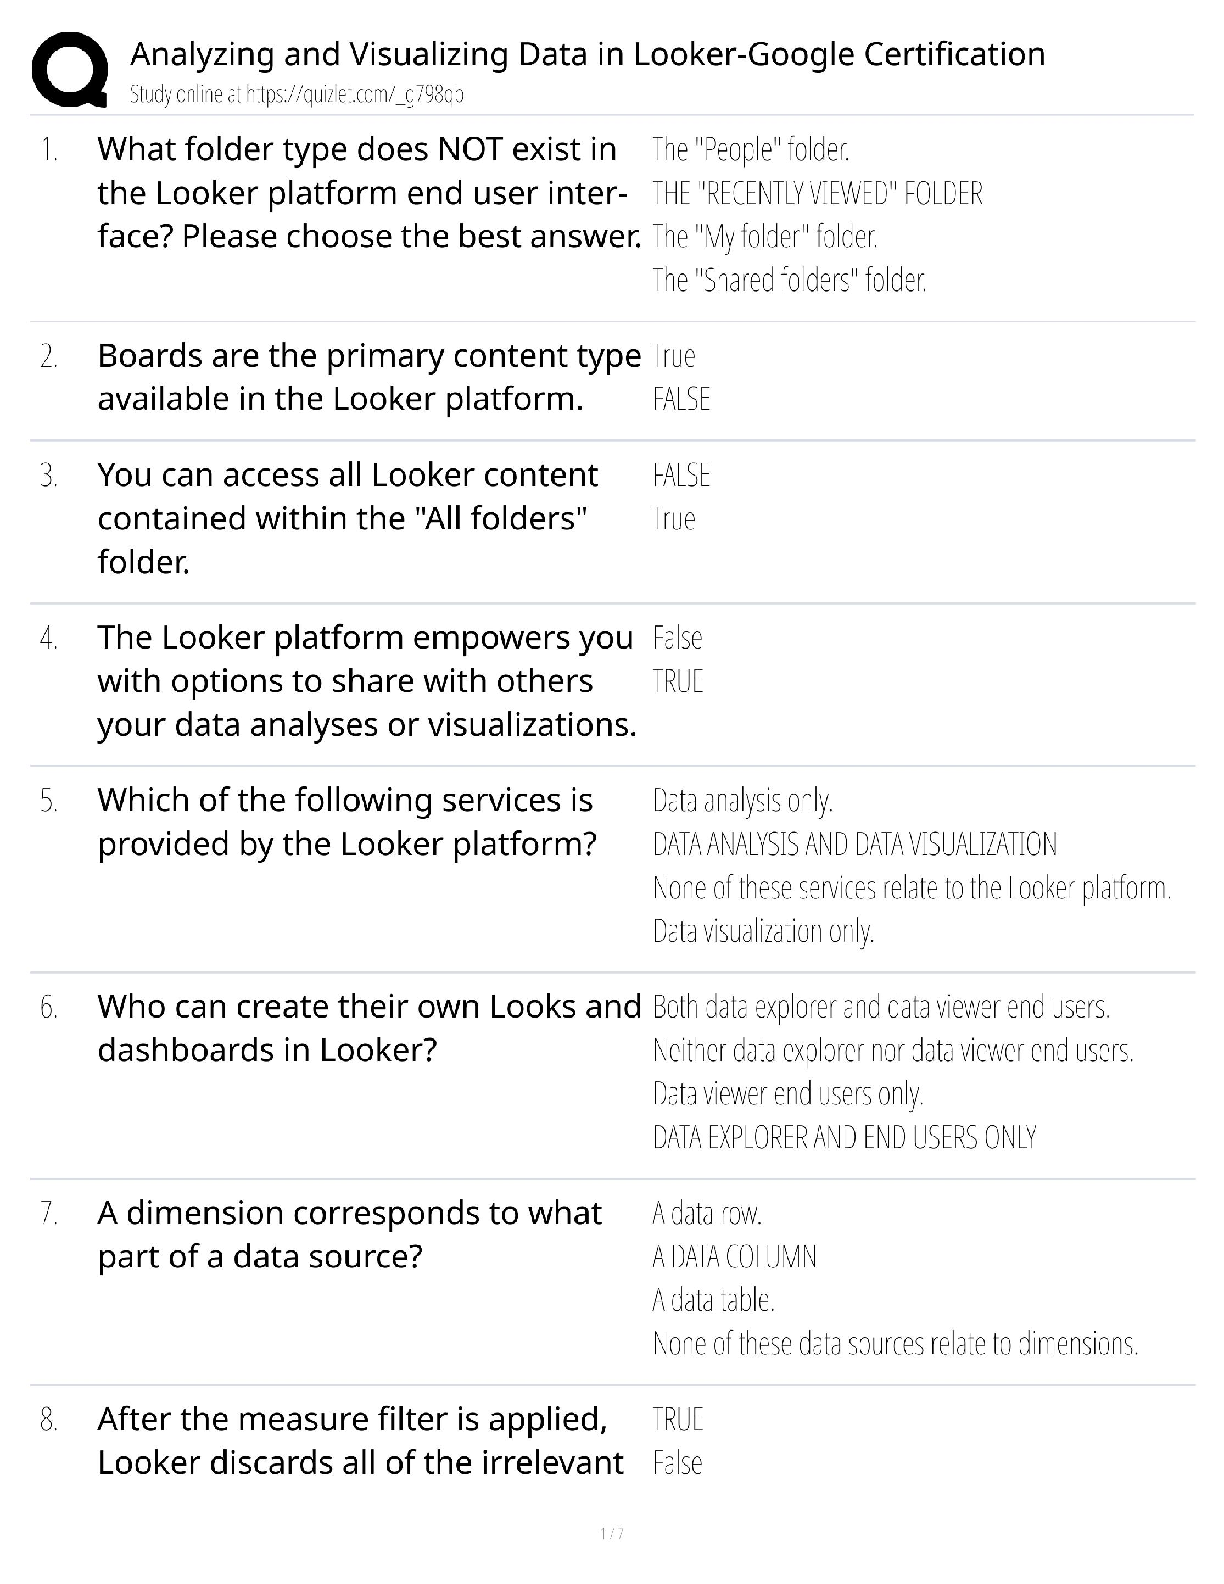Click the Quizlet Q logo
Screen dimensions: 1224x1584
tap(70, 69)
